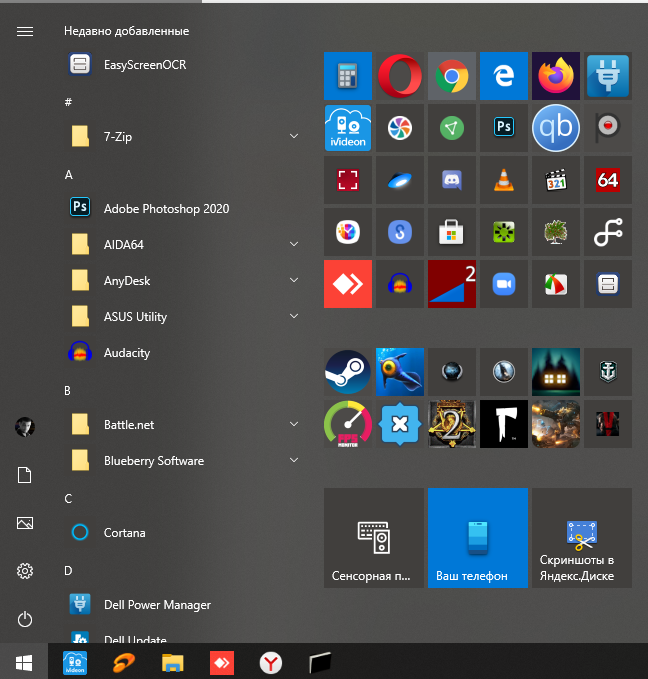Launch Audacity from the app list
Screen dimensions: 648x679
(184, 352)
